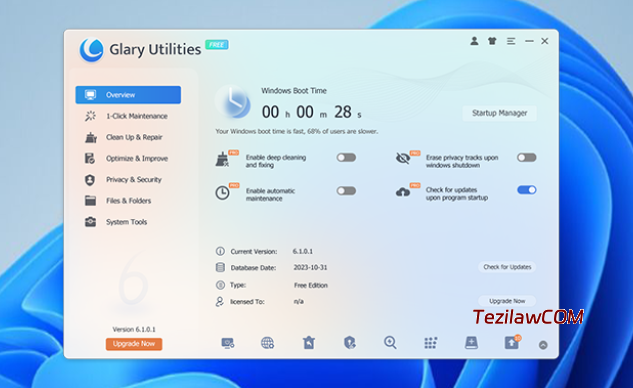Click the orange Upgrade Now button

134,344
